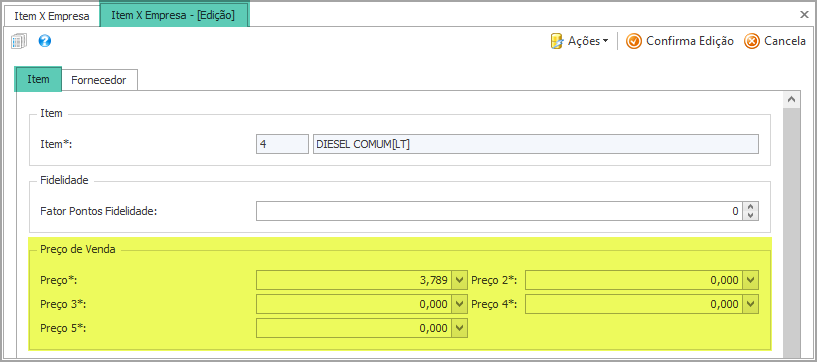The image size is (817, 362).
Task: Click the Fator Pontos Fidelidade label
Action: click(98, 211)
